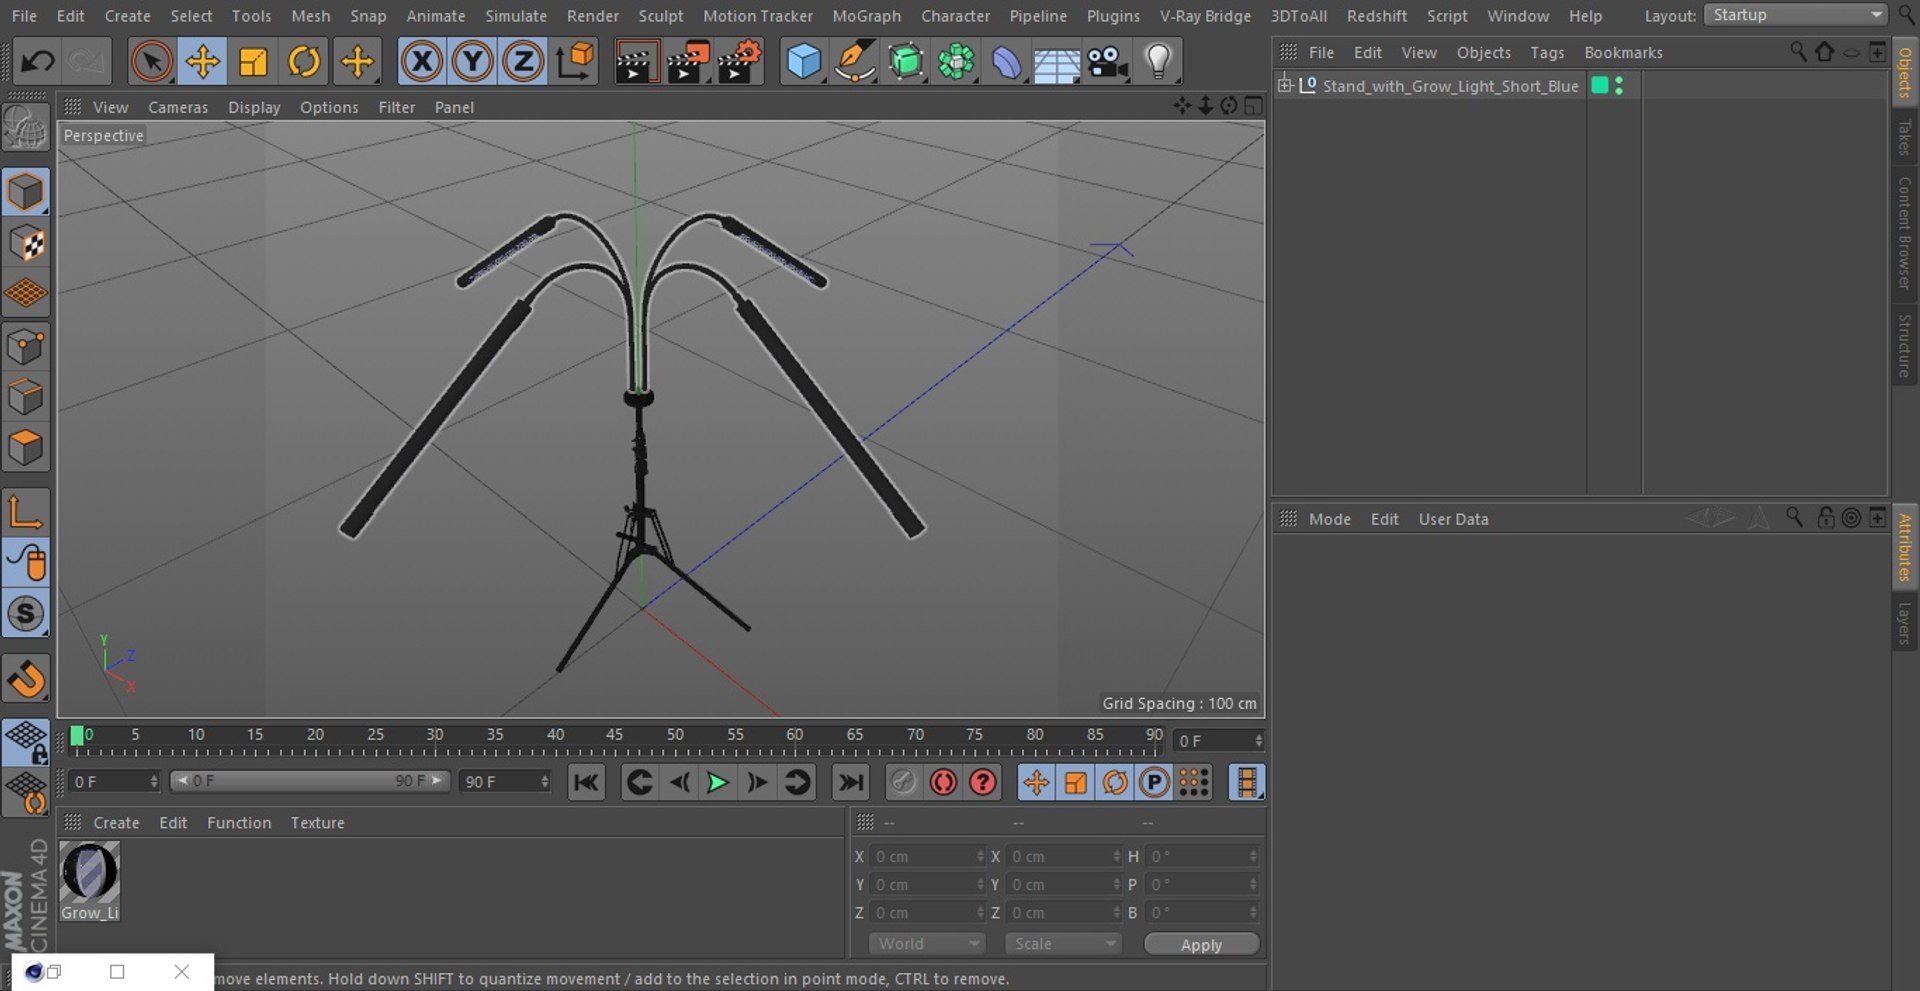Click Make Editable icon in left sidebar
This screenshot has width=1920, height=991.
coord(26,128)
